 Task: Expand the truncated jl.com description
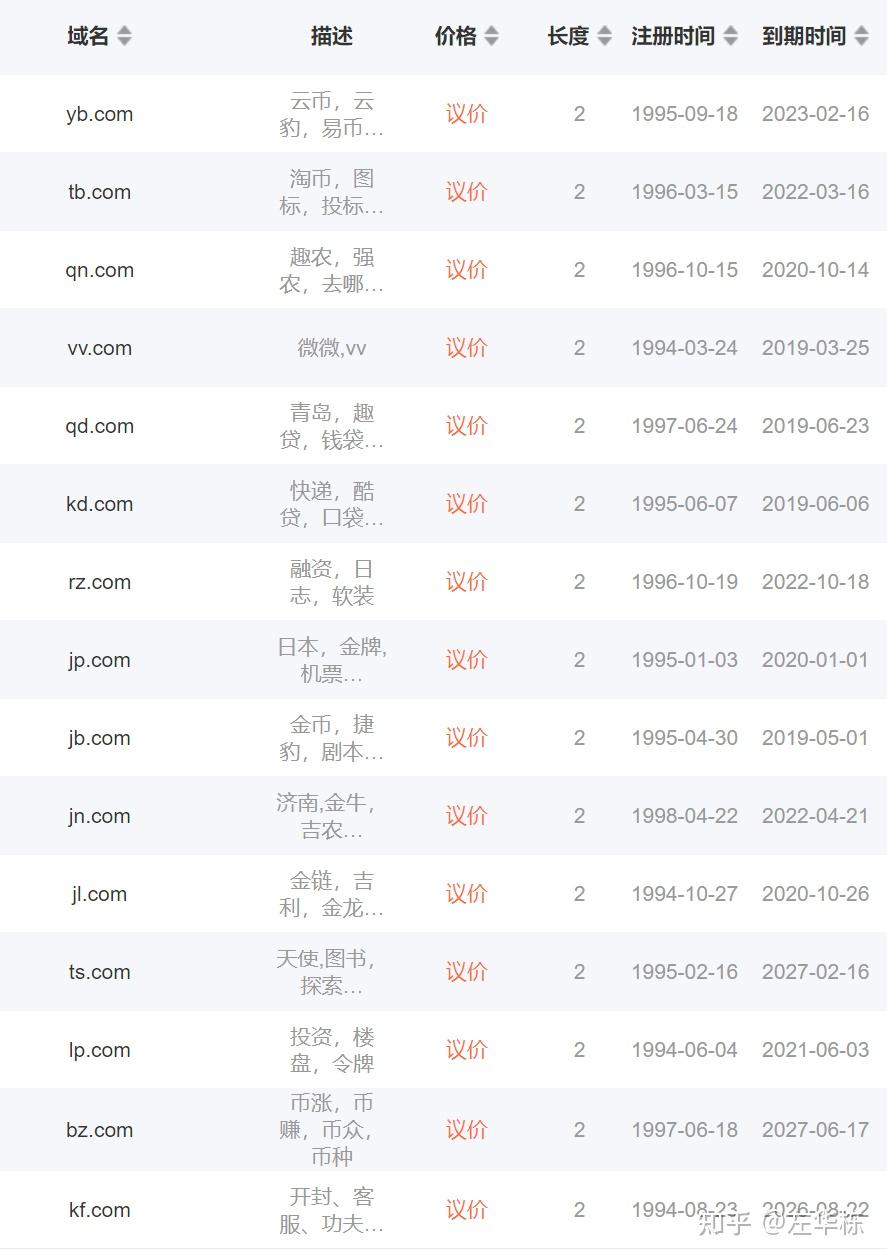point(332,908)
